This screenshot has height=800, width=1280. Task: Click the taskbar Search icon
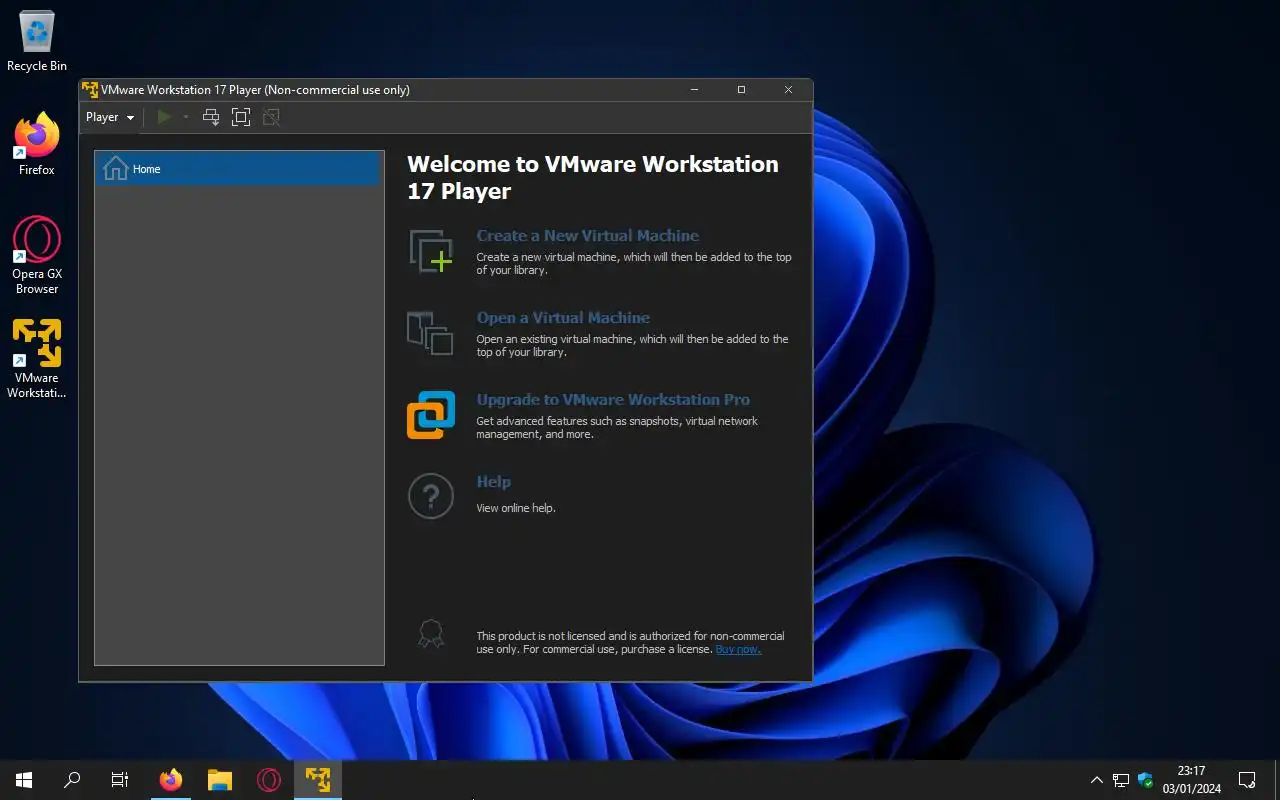pyautogui.click(x=72, y=780)
